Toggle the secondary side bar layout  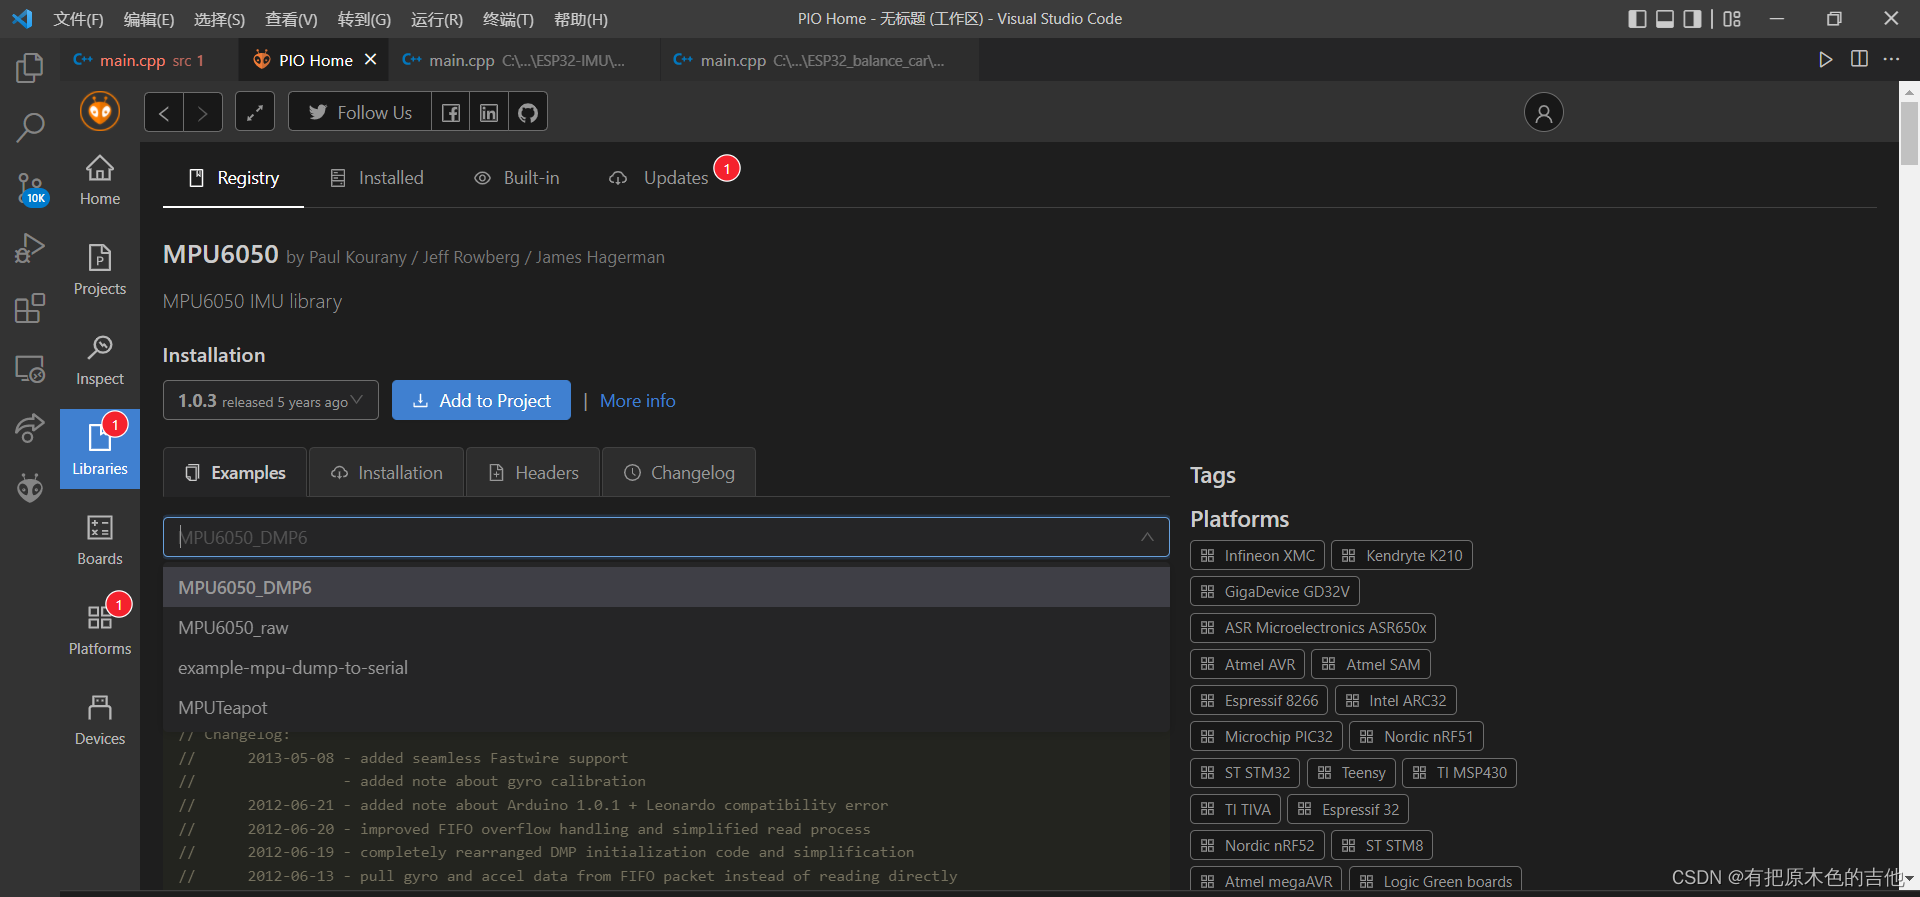pos(1692,19)
